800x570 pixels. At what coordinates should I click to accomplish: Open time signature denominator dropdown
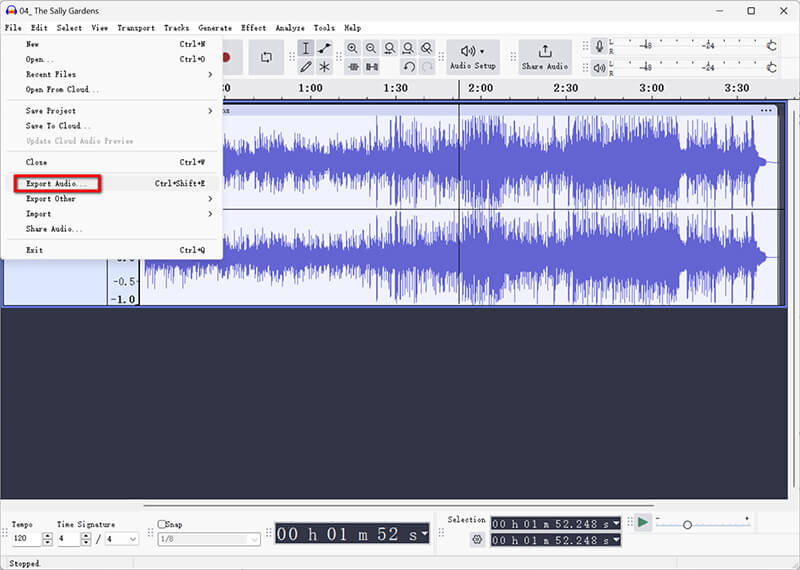point(133,539)
